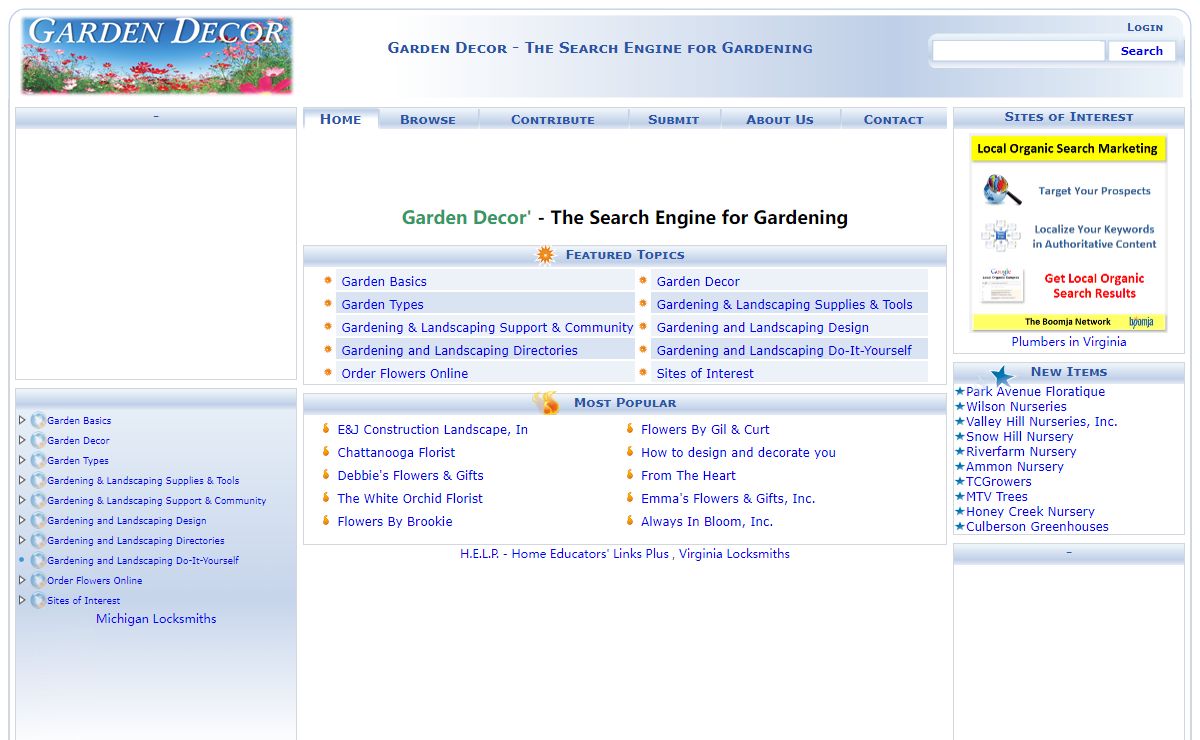Open The White Orchid Florist link

410,499
